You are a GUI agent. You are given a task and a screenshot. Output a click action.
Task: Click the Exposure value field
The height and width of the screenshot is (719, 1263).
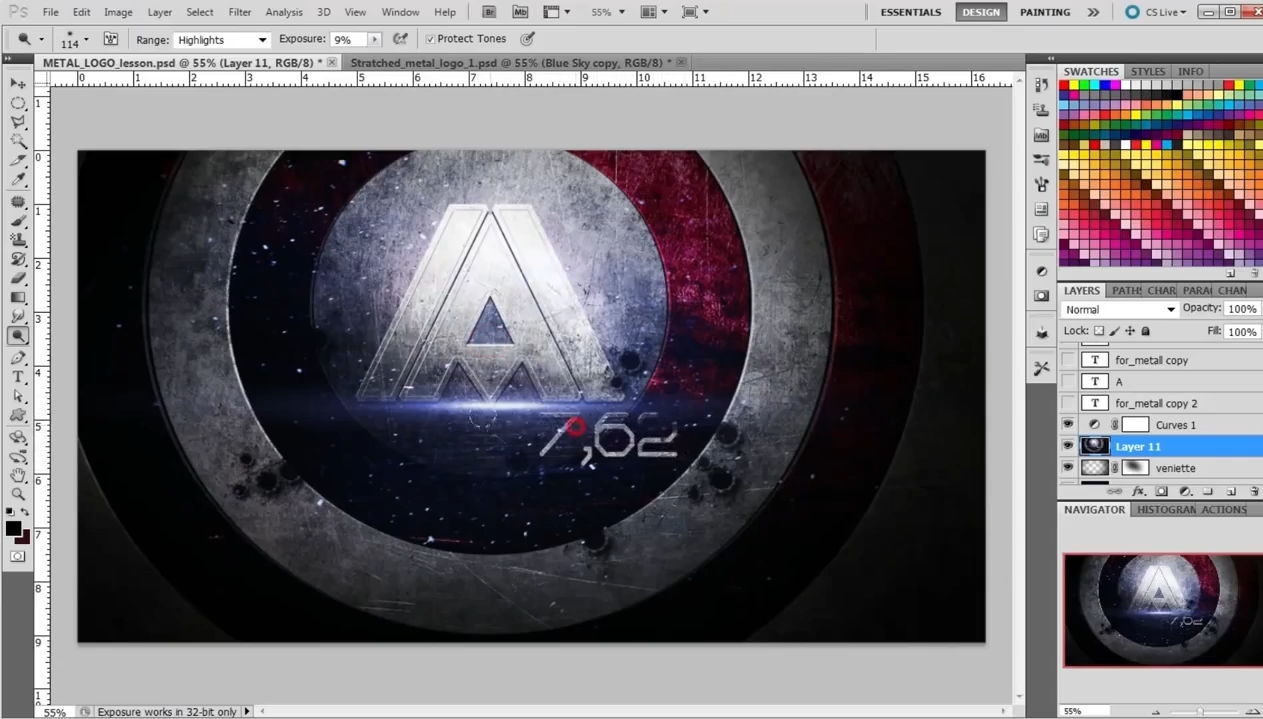(349, 40)
